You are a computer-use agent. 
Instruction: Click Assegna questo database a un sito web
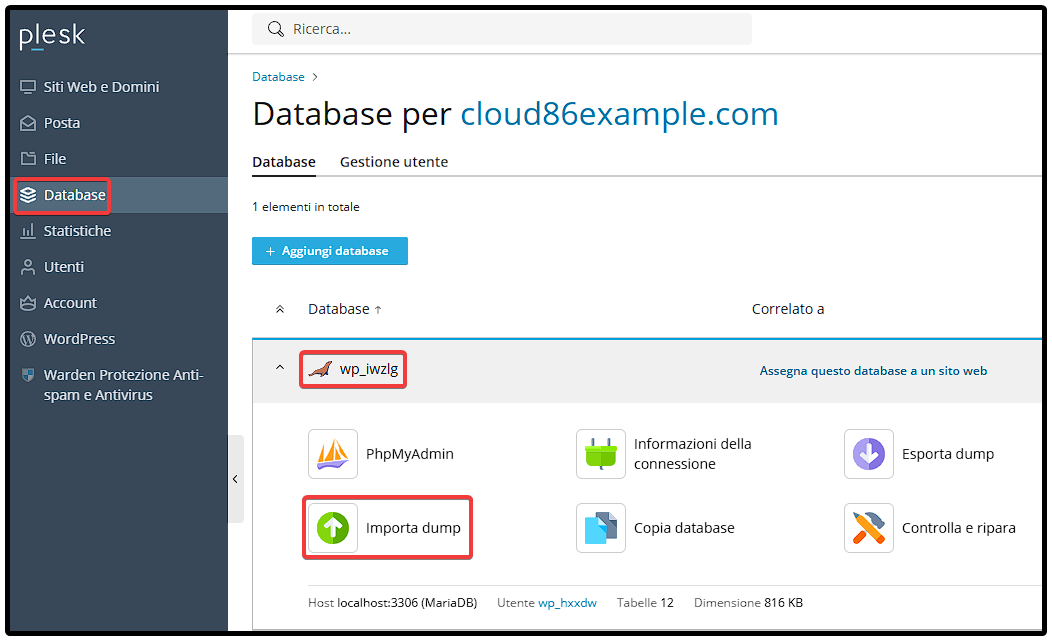pyautogui.click(x=873, y=371)
